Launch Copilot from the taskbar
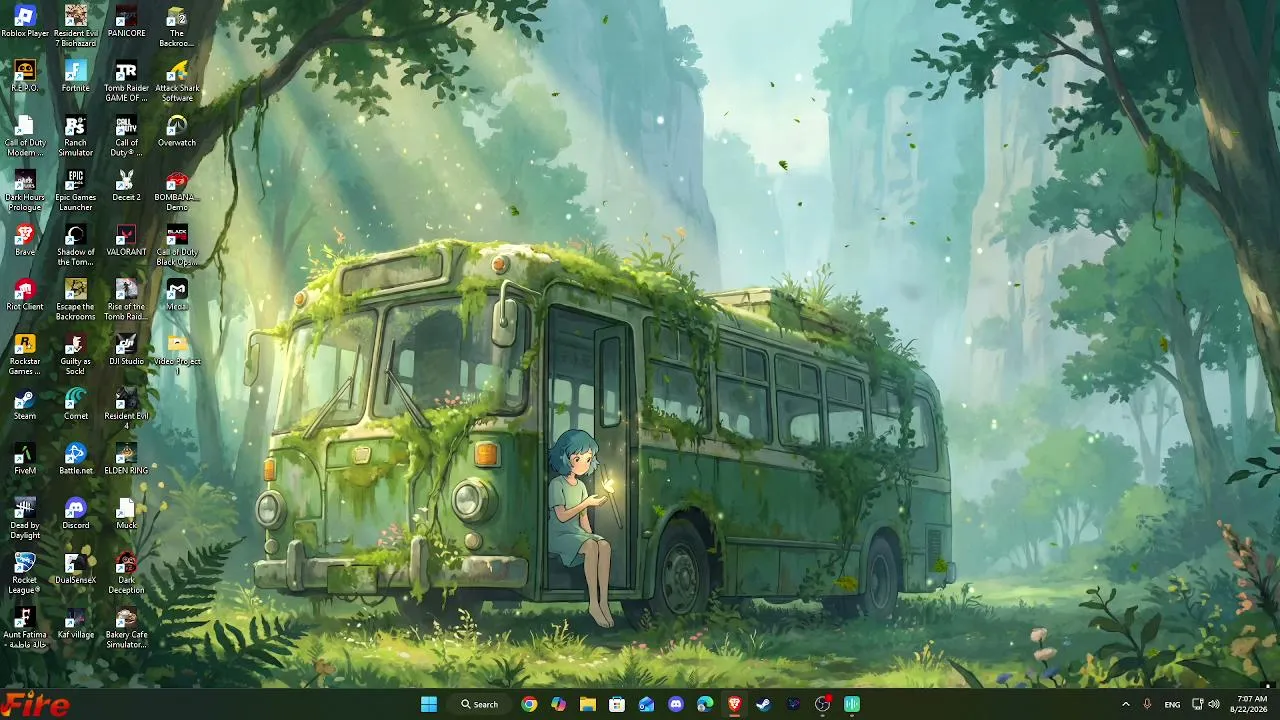This screenshot has height=720, width=1280. (558, 704)
